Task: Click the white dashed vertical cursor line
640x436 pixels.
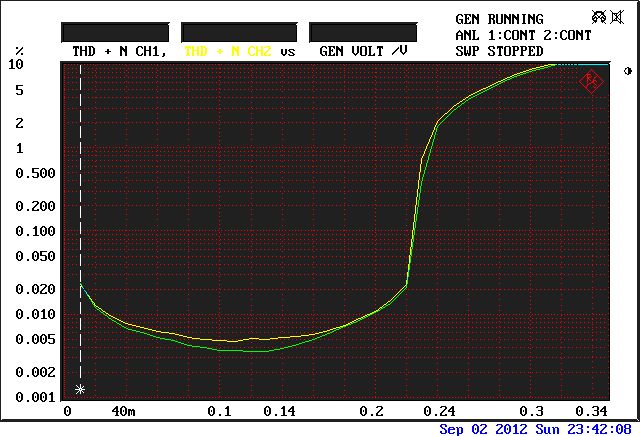Action: click(80, 221)
